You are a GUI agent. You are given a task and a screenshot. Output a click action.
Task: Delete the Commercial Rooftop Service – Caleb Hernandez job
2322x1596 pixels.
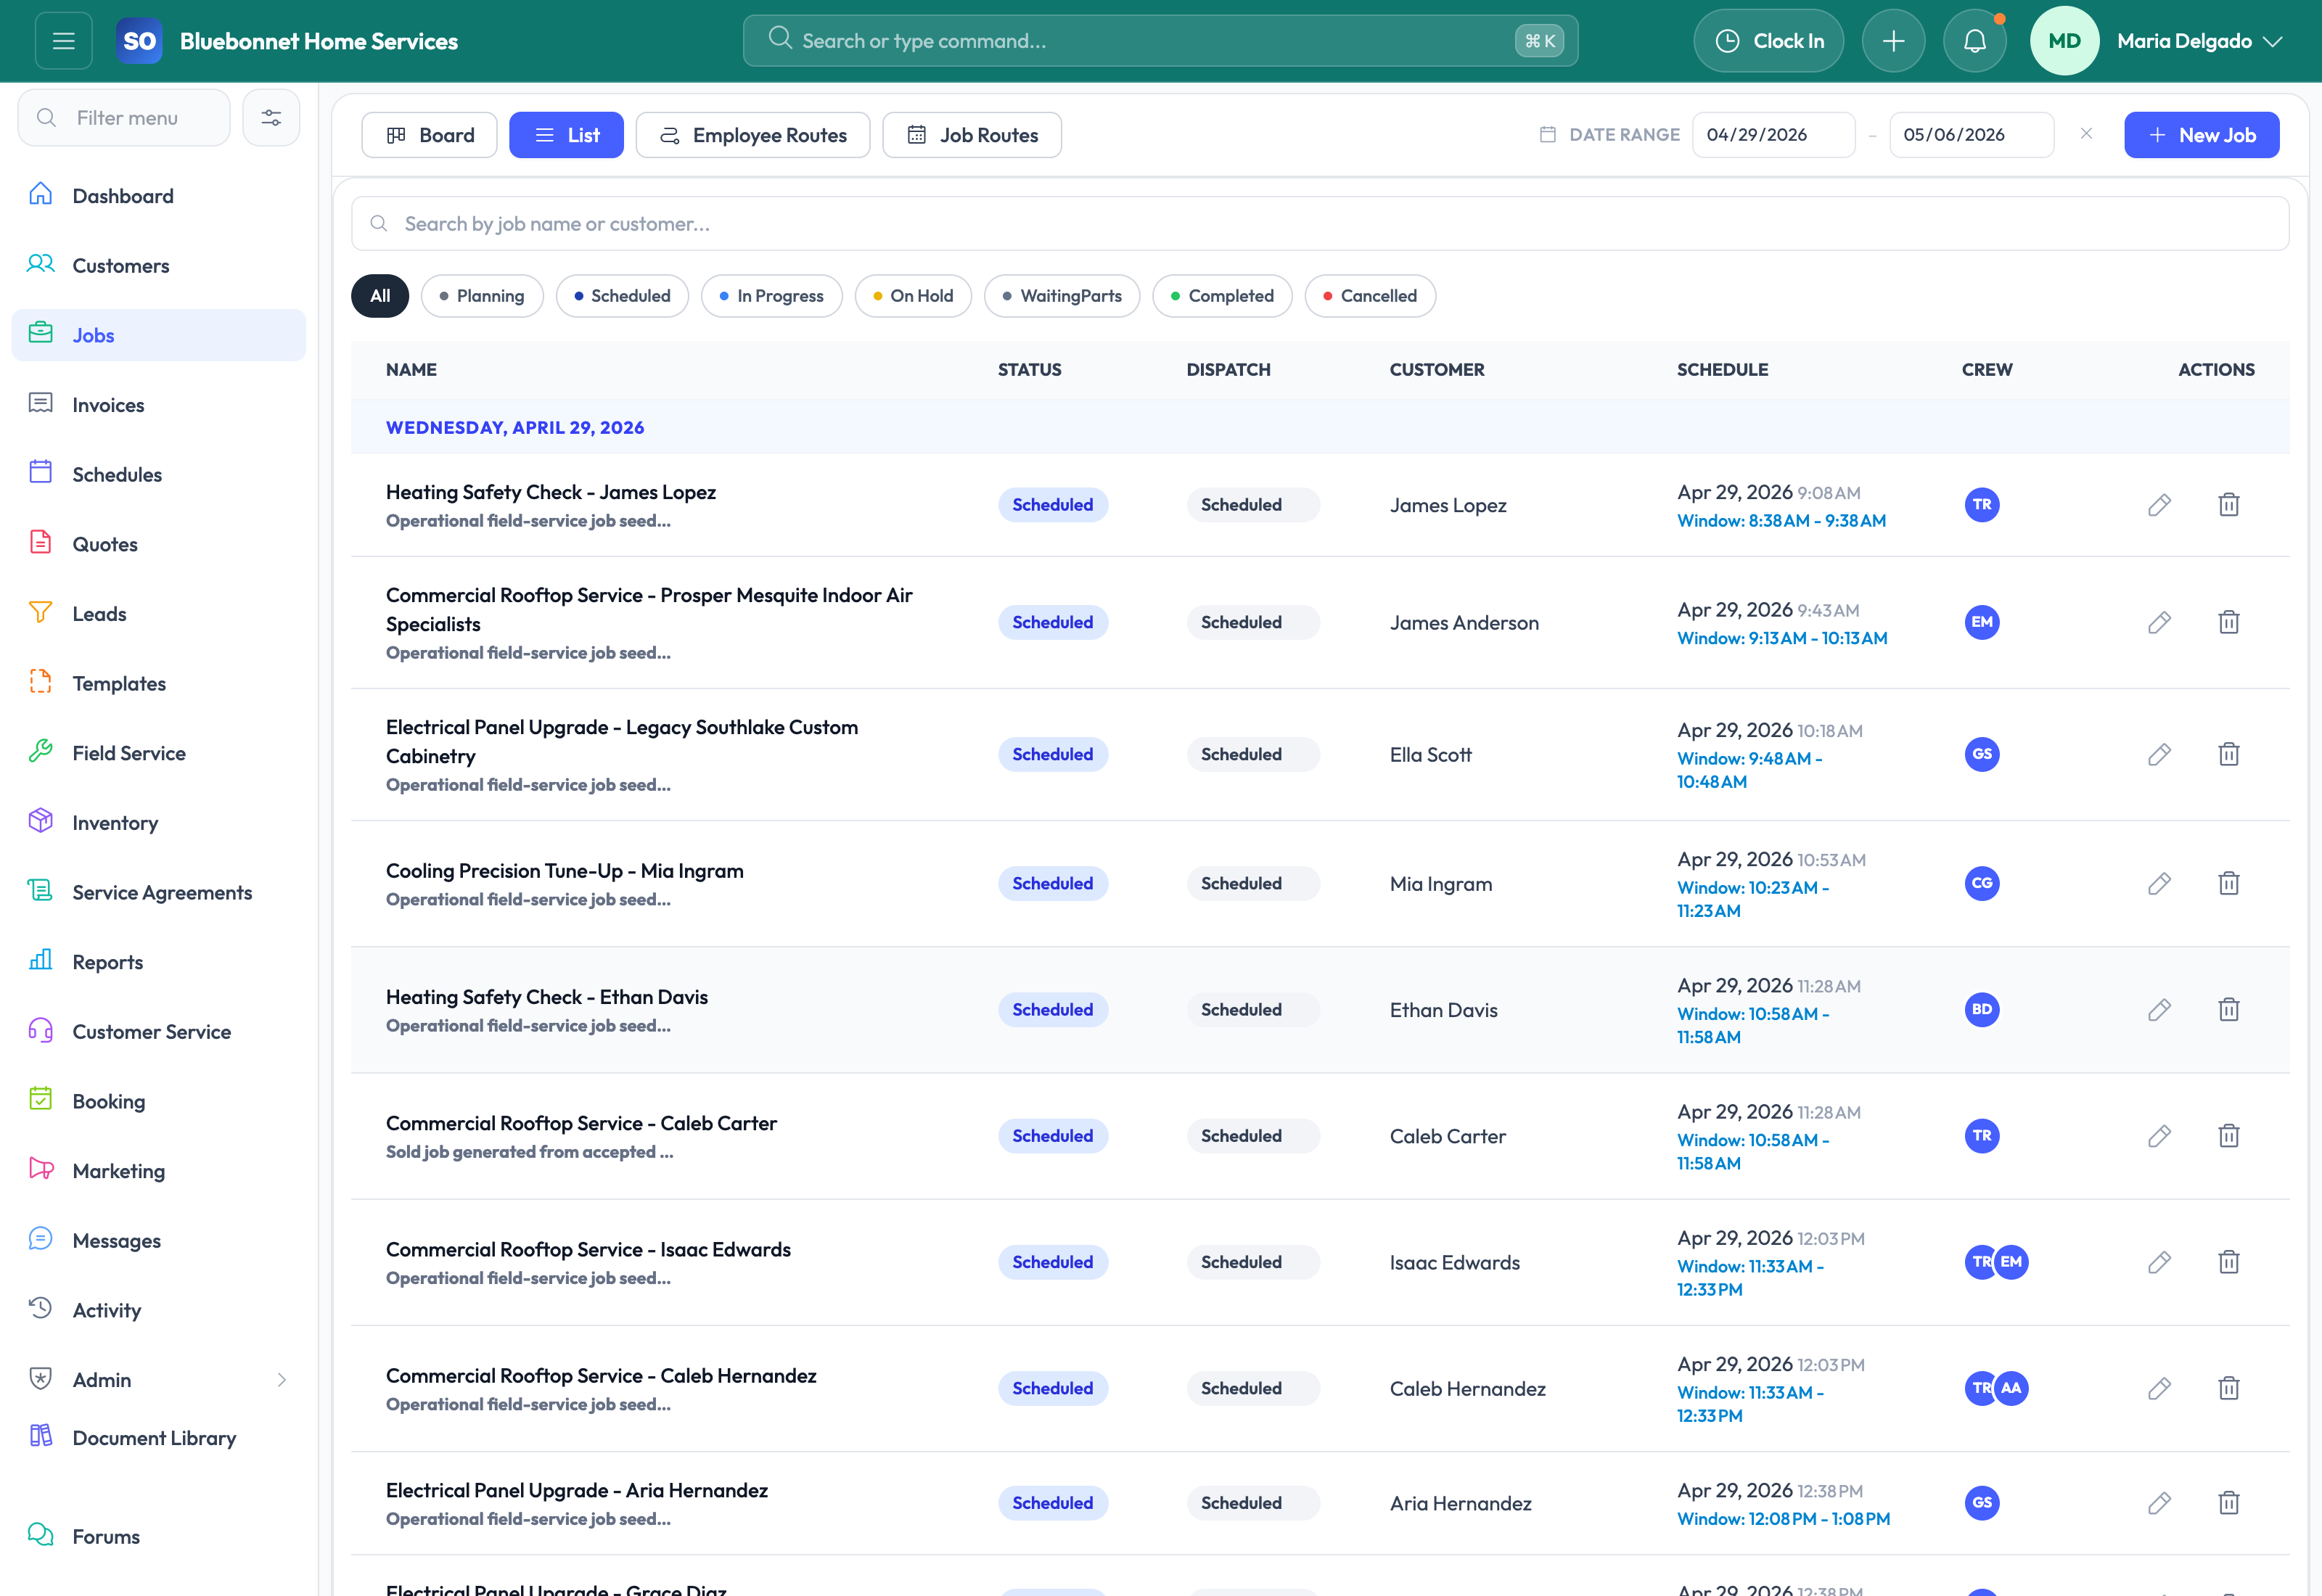2228,1388
